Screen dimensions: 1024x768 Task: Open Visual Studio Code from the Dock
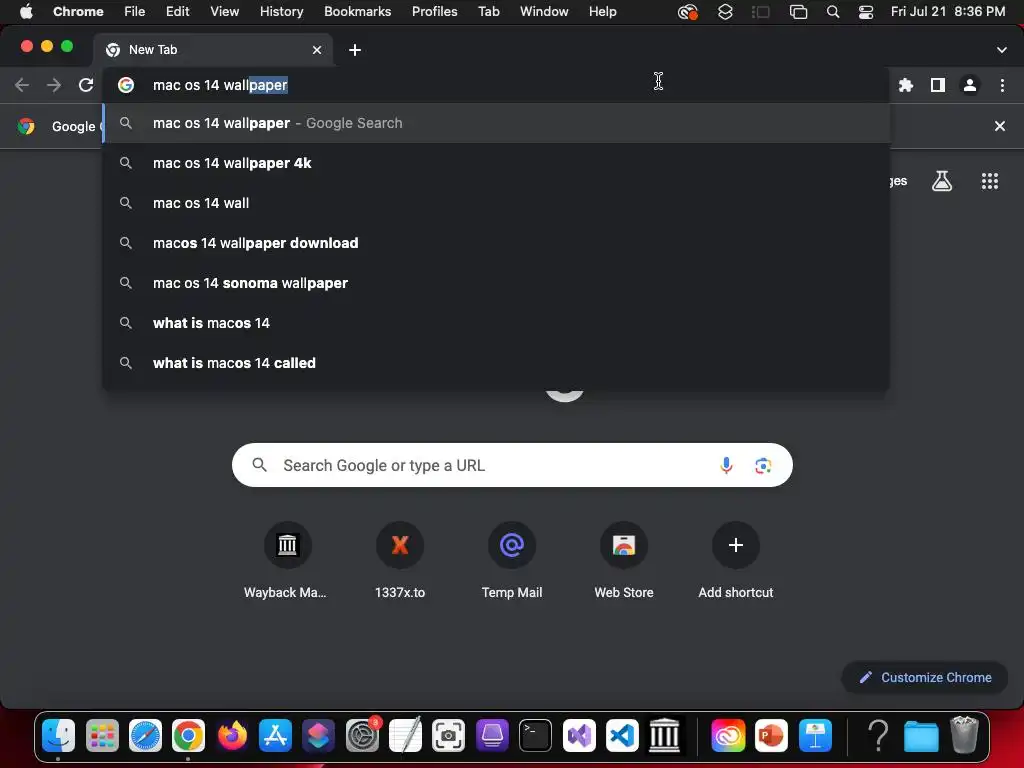(x=622, y=736)
